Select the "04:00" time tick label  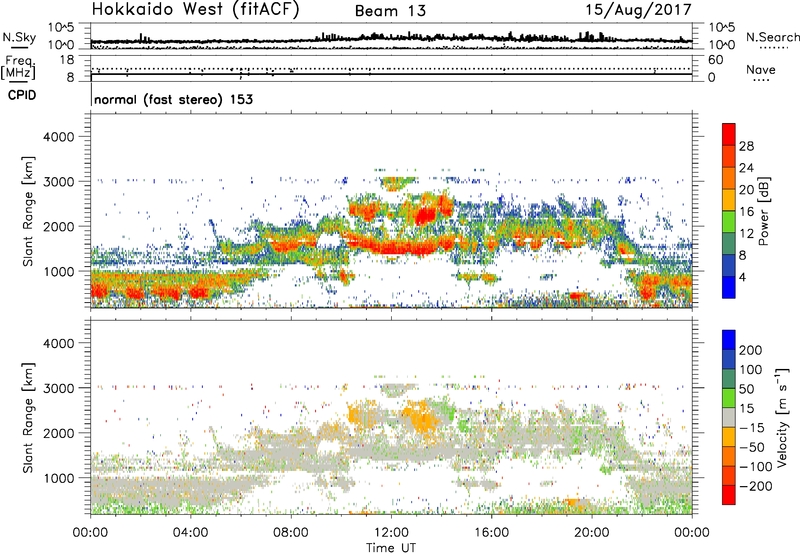pyautogui.click(x=190, y=533)
